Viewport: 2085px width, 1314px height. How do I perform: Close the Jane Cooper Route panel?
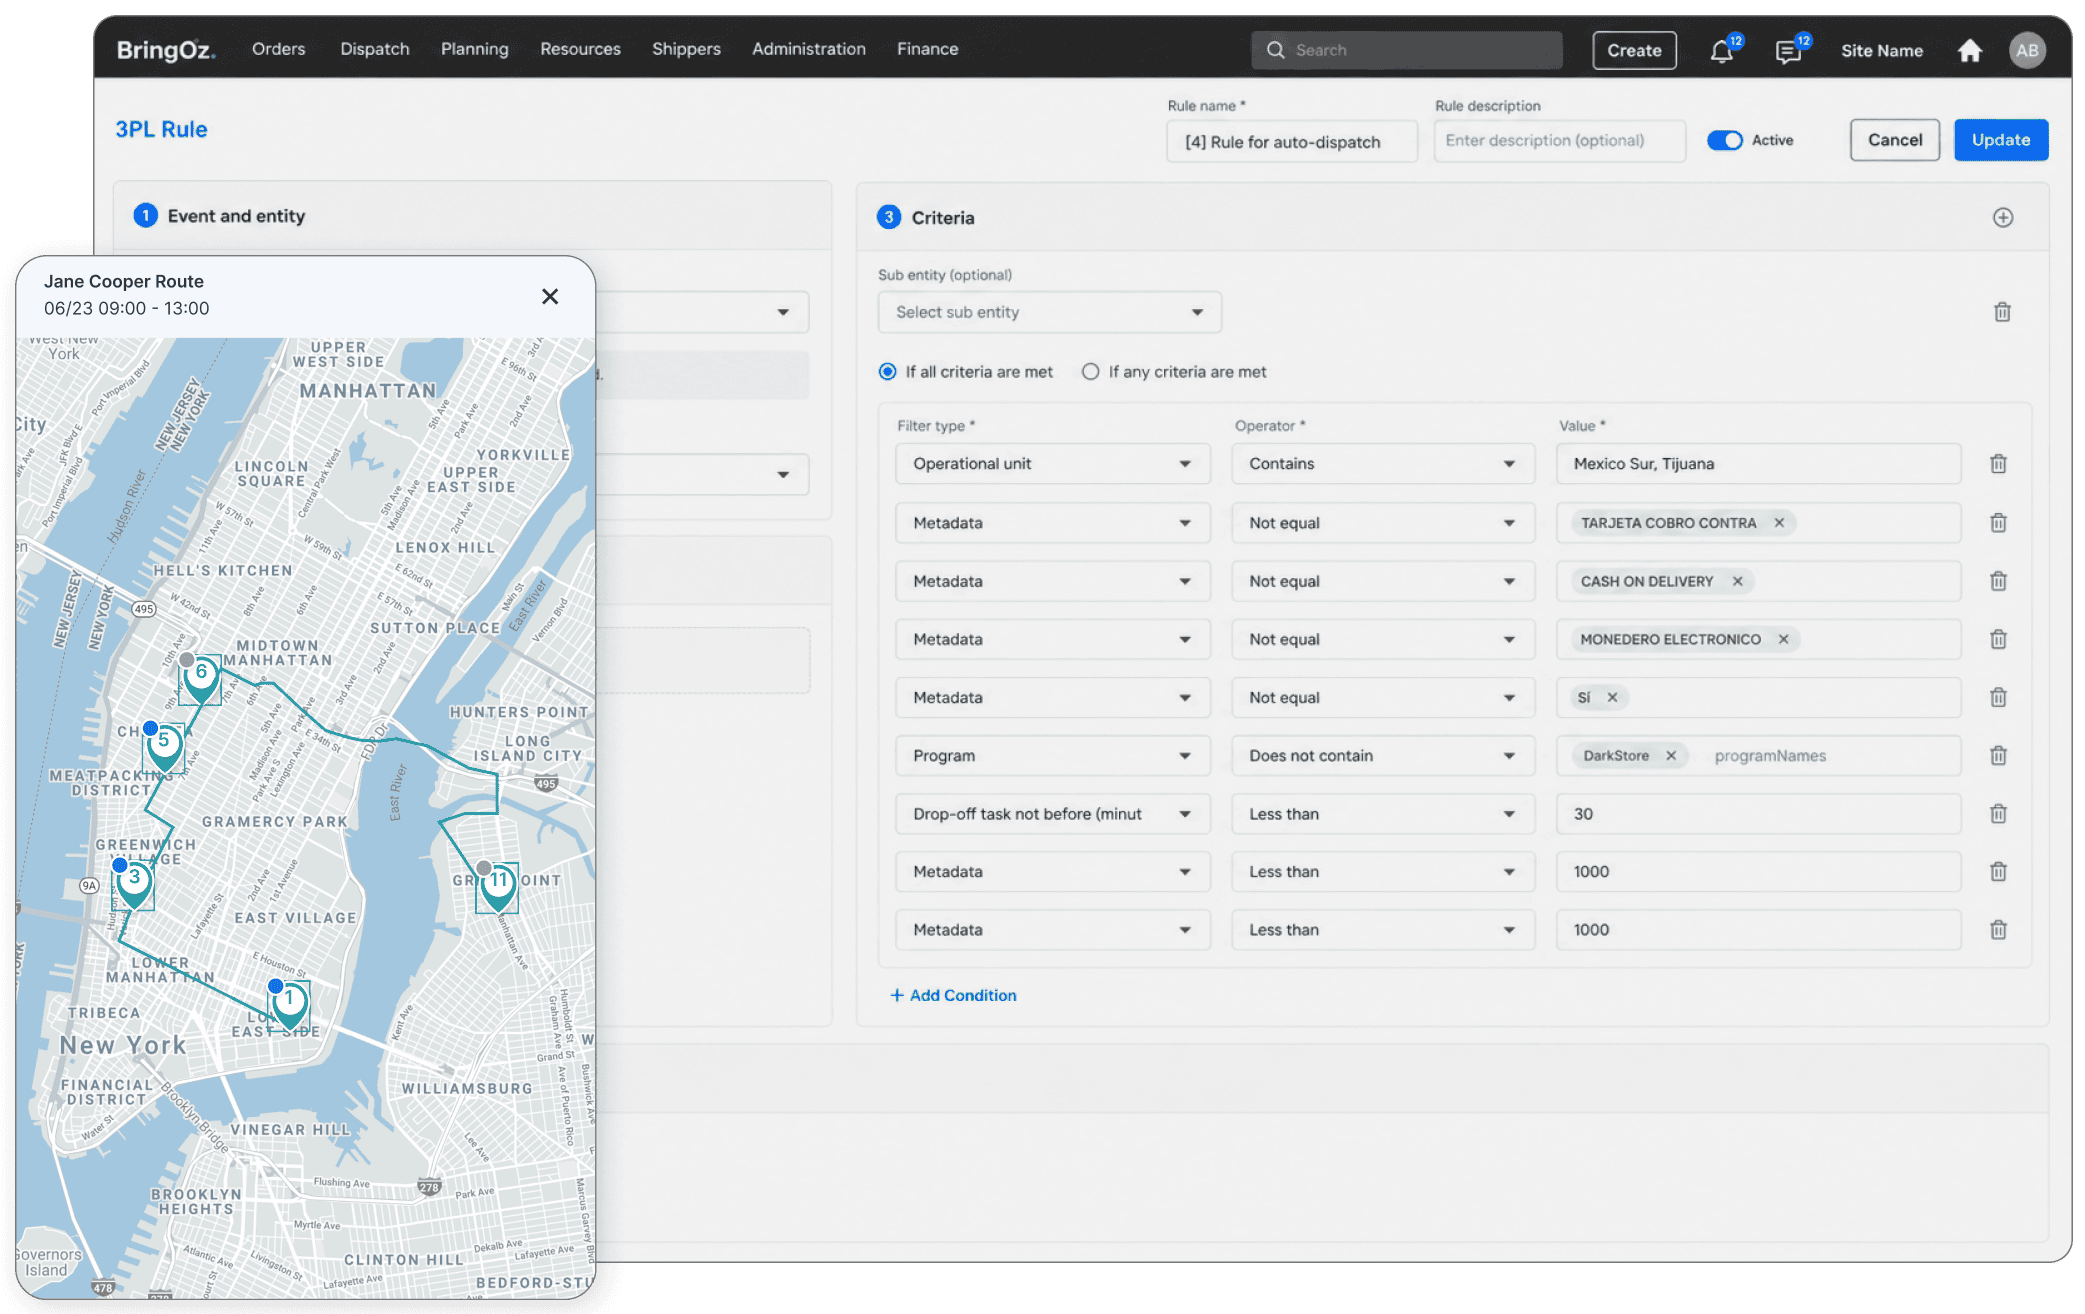click(x=550, y=296)
